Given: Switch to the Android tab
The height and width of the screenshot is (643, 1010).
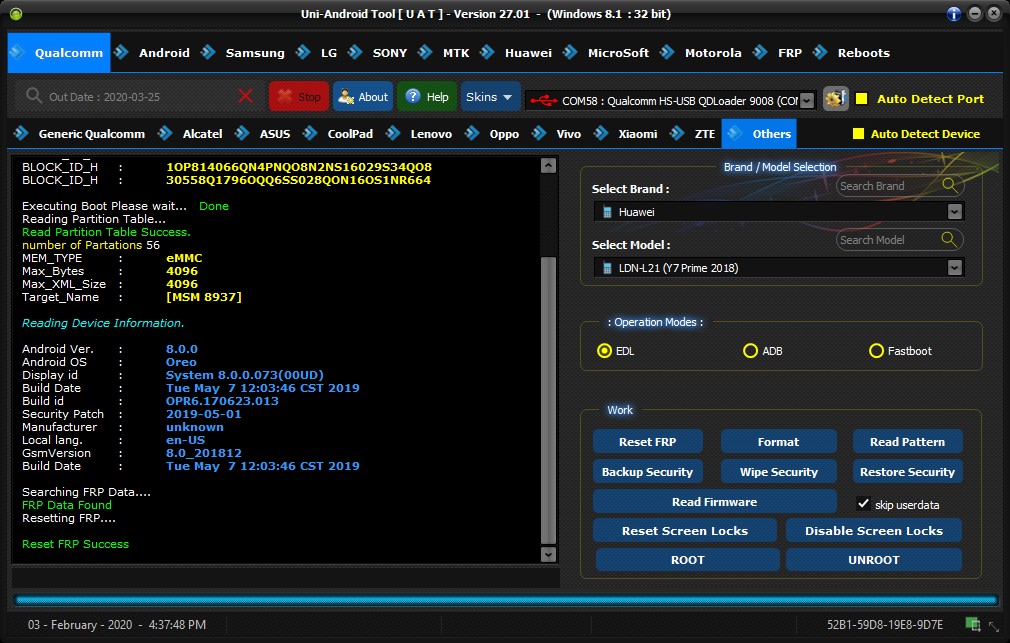Looking at the screenshot, I should (153, 53).
